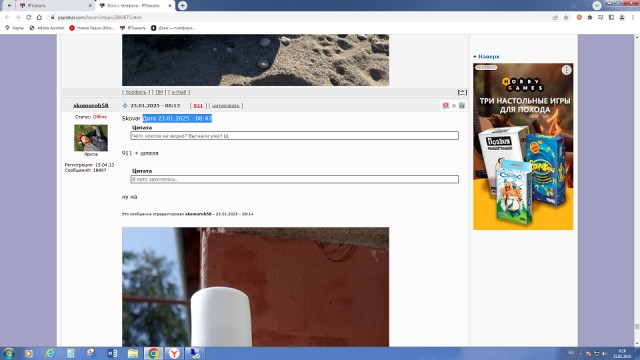The image size is (640, 360).
Task: Share this page via the share icon
Action: (555, 18)
